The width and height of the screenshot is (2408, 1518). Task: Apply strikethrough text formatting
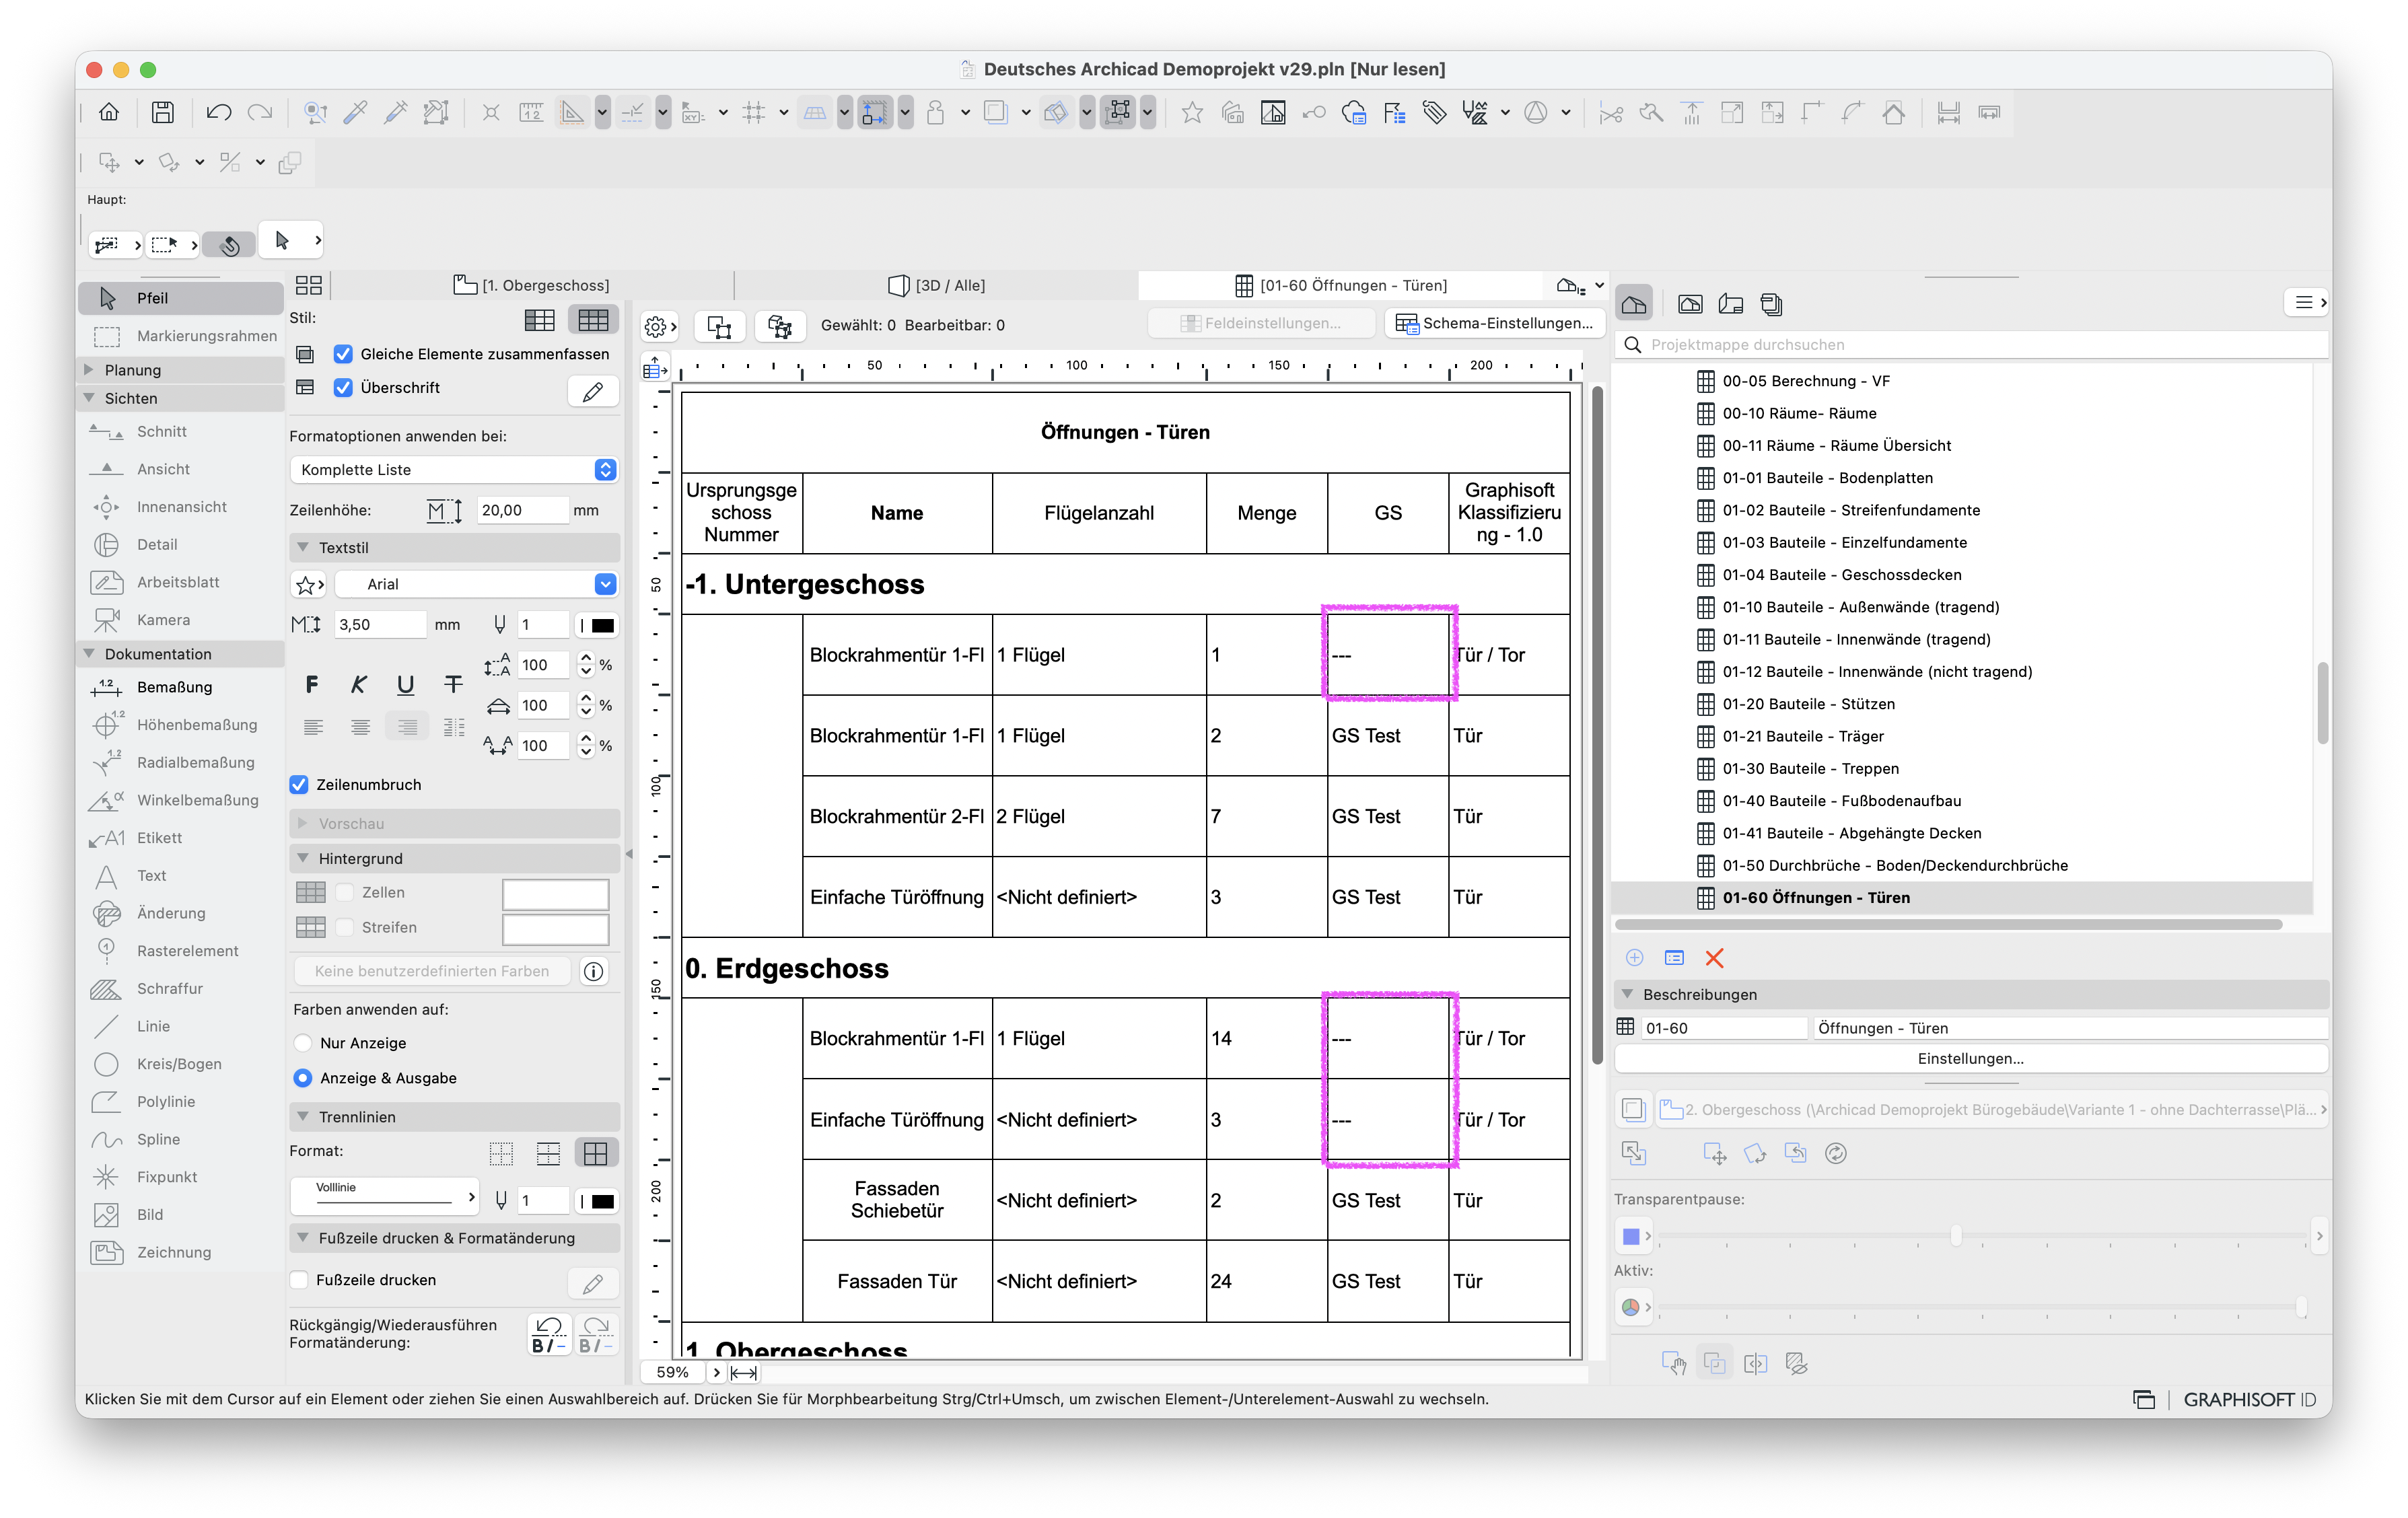(x=453, y=684)
